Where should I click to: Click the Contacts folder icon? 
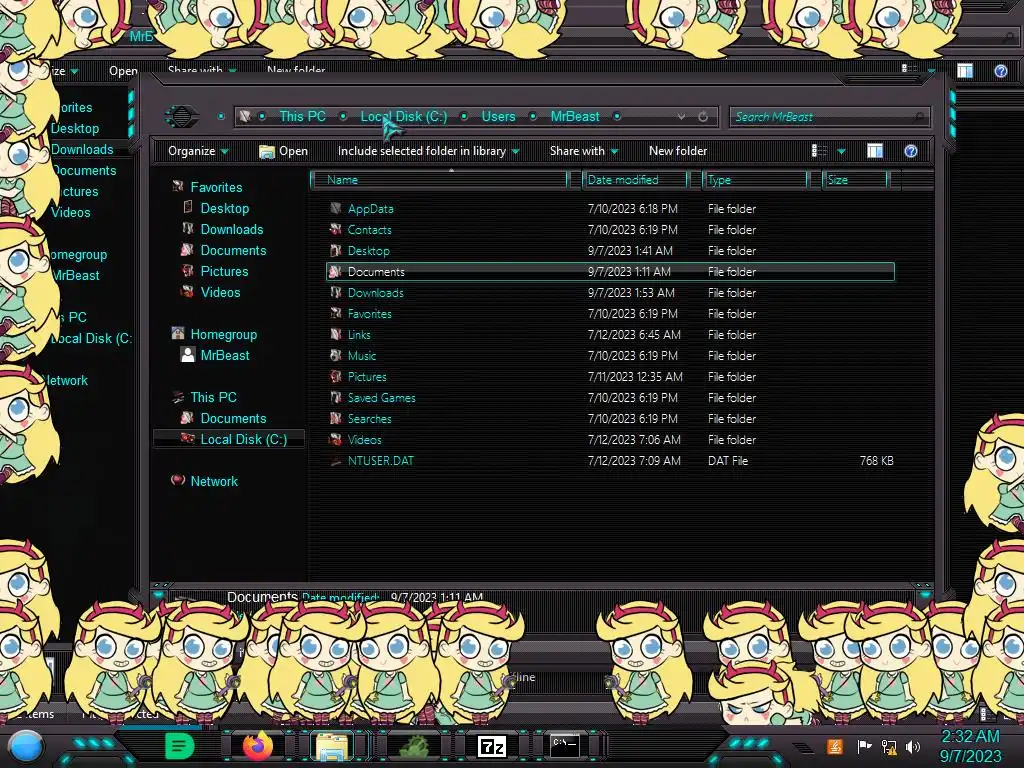[336, 229]
